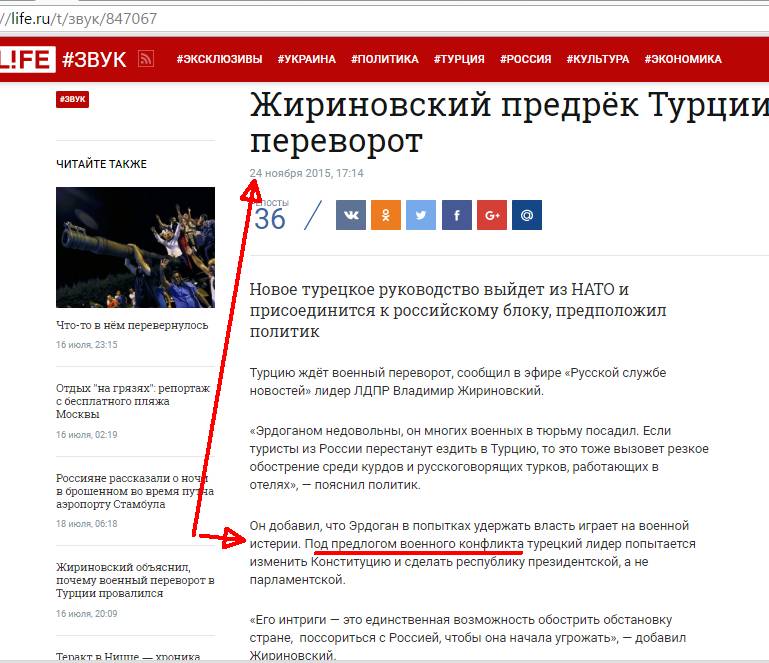Share article via Mail.ru @ icon

tap(527, 215)
